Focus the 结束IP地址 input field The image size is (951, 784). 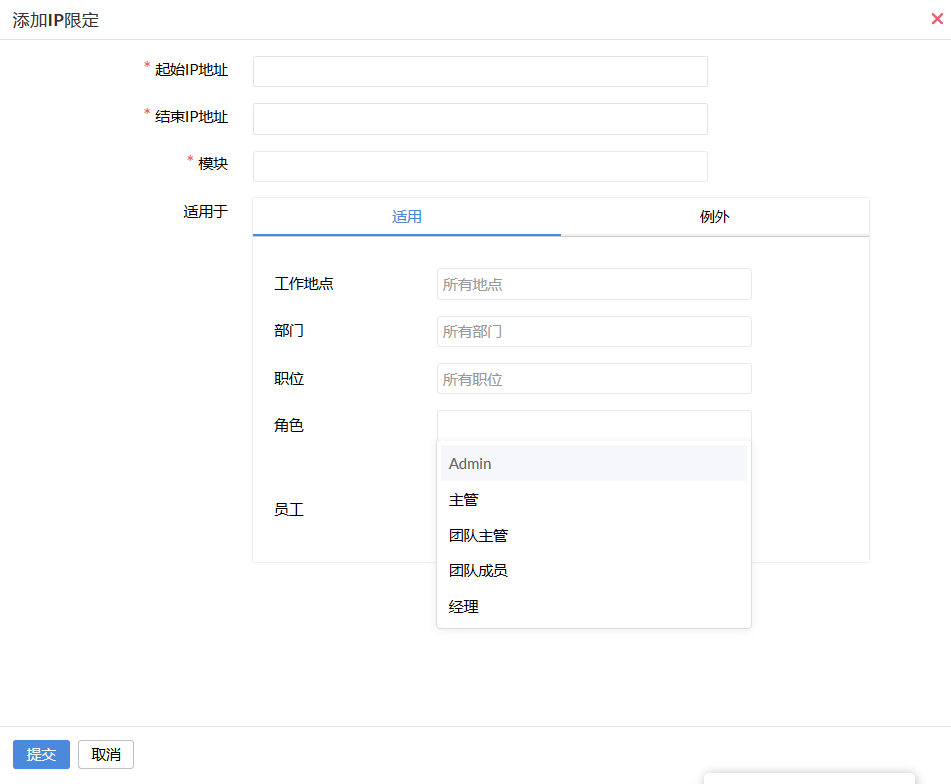(480, 119)
